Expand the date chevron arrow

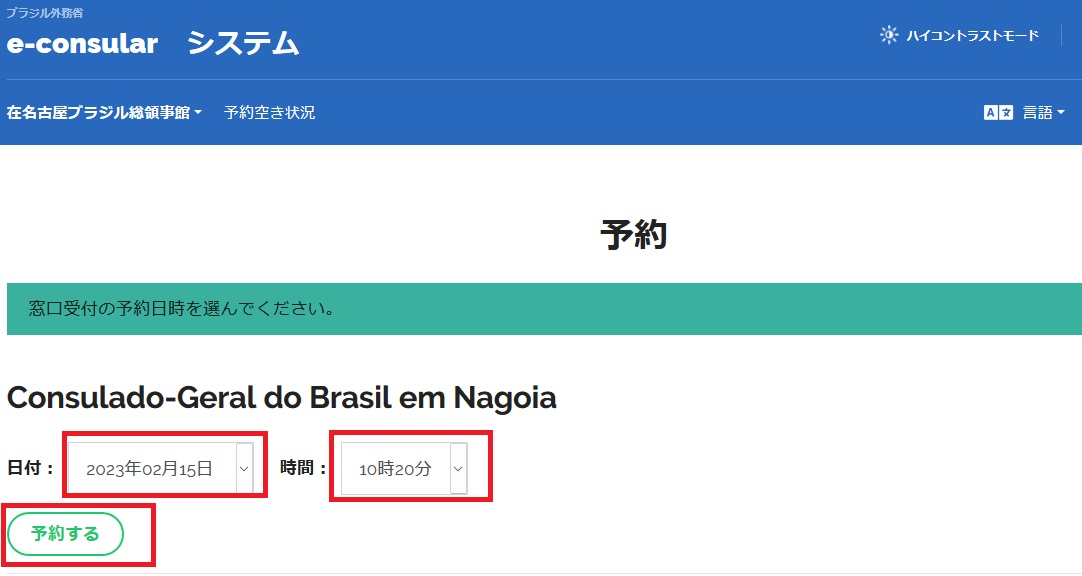pos(244,468)
